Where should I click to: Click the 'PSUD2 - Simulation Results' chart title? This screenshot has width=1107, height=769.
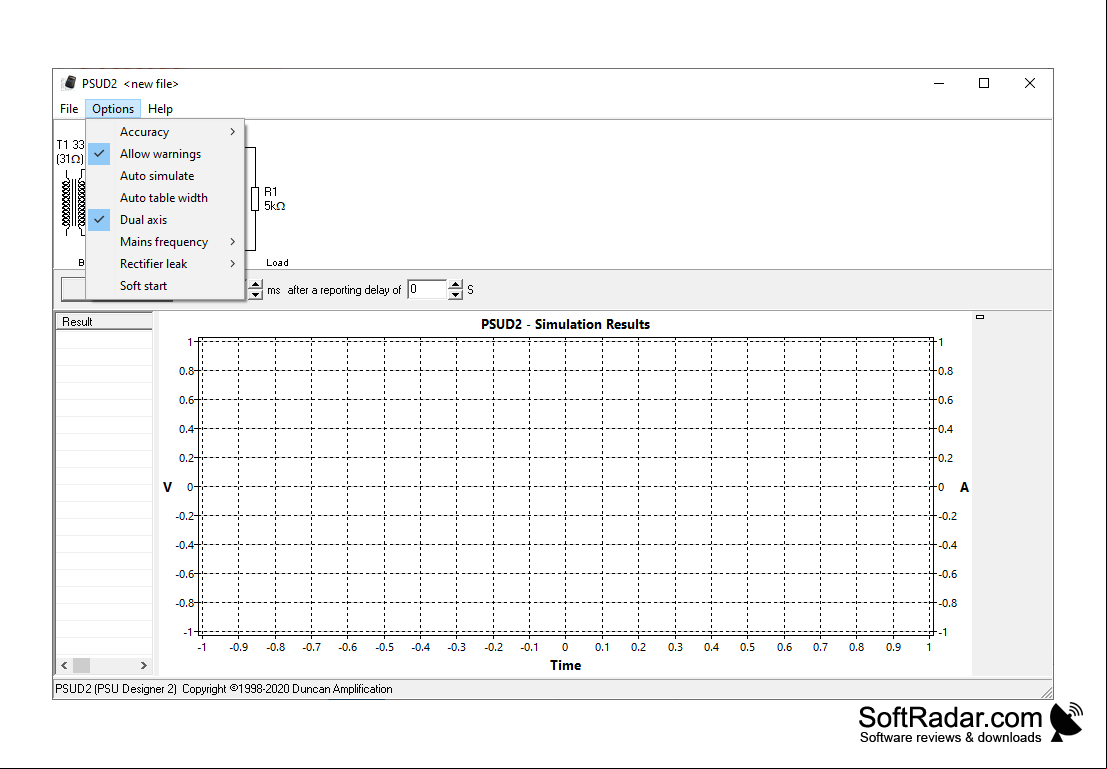coord(566,325)
